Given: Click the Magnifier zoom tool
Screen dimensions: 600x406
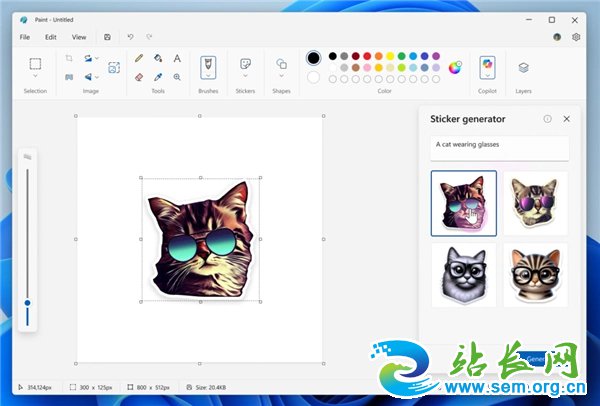Looking at the screenshot, I should [x=177, y=76].
